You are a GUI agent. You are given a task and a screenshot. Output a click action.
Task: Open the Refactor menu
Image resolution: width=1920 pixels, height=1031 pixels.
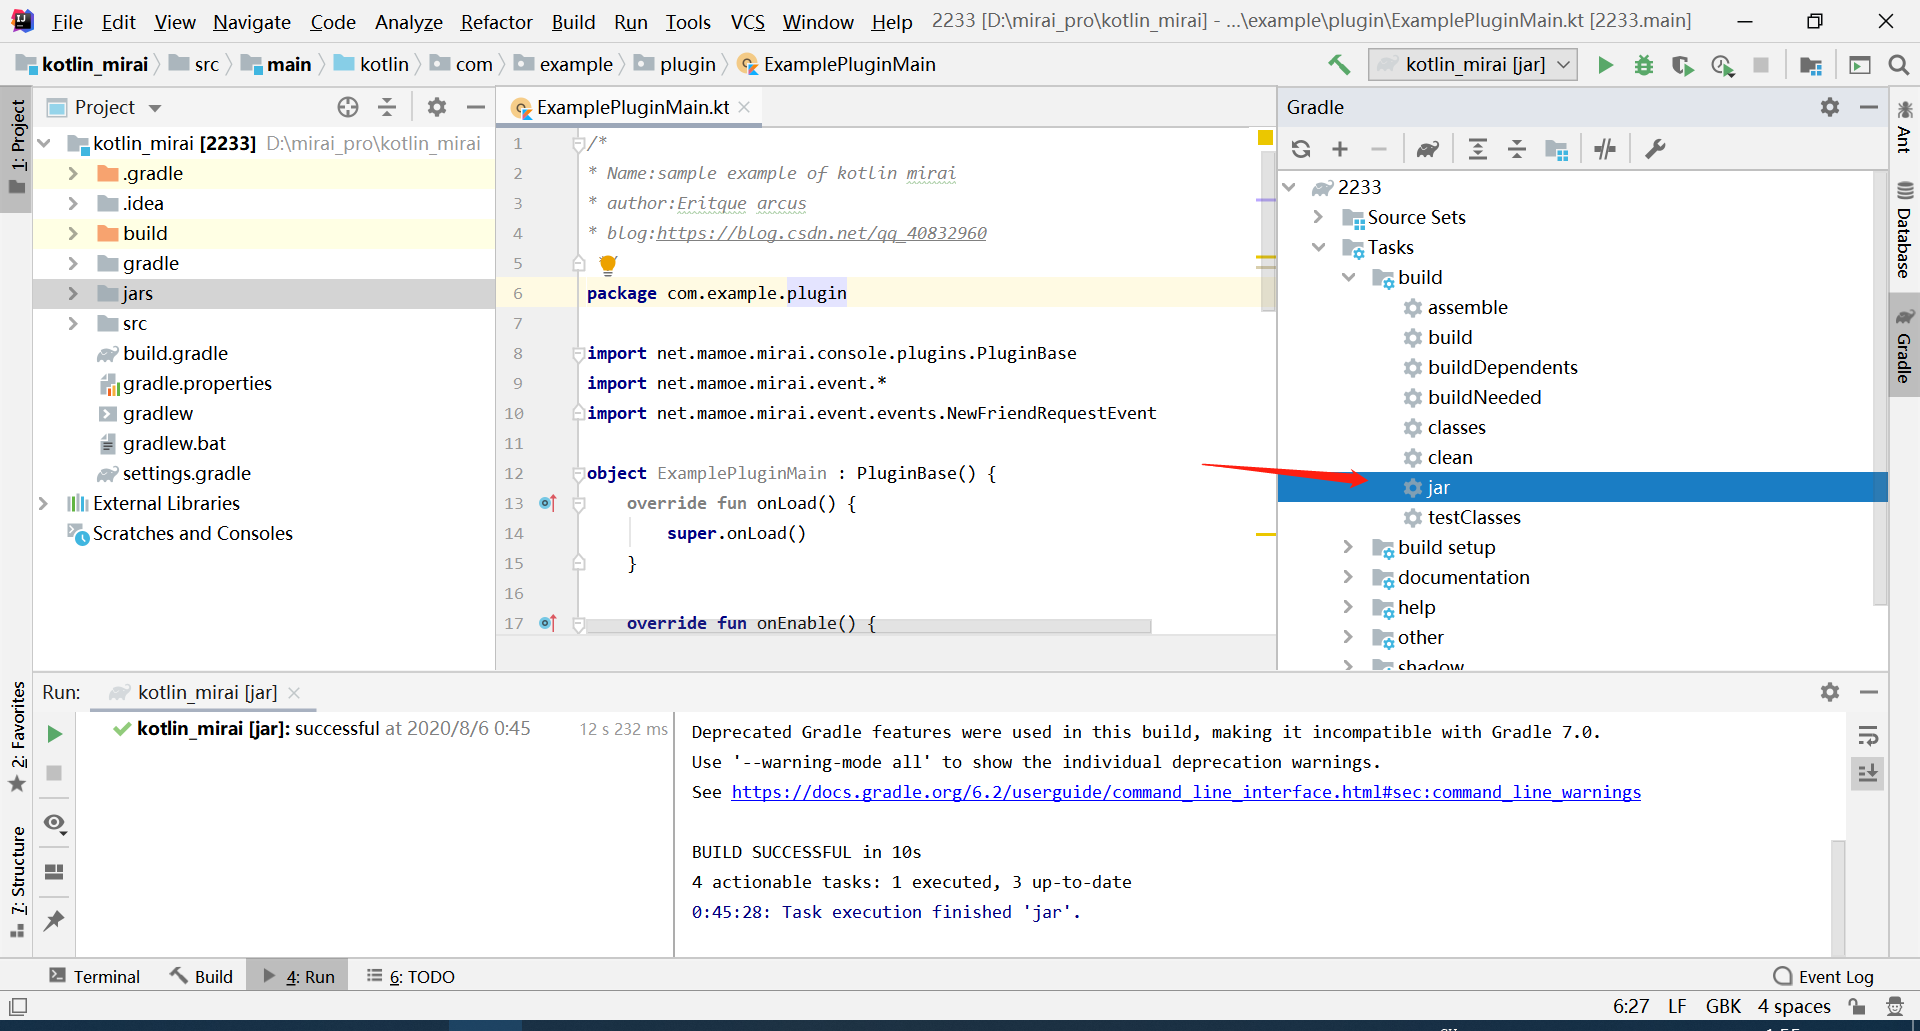pyautogui.click(x=496, y=22)
